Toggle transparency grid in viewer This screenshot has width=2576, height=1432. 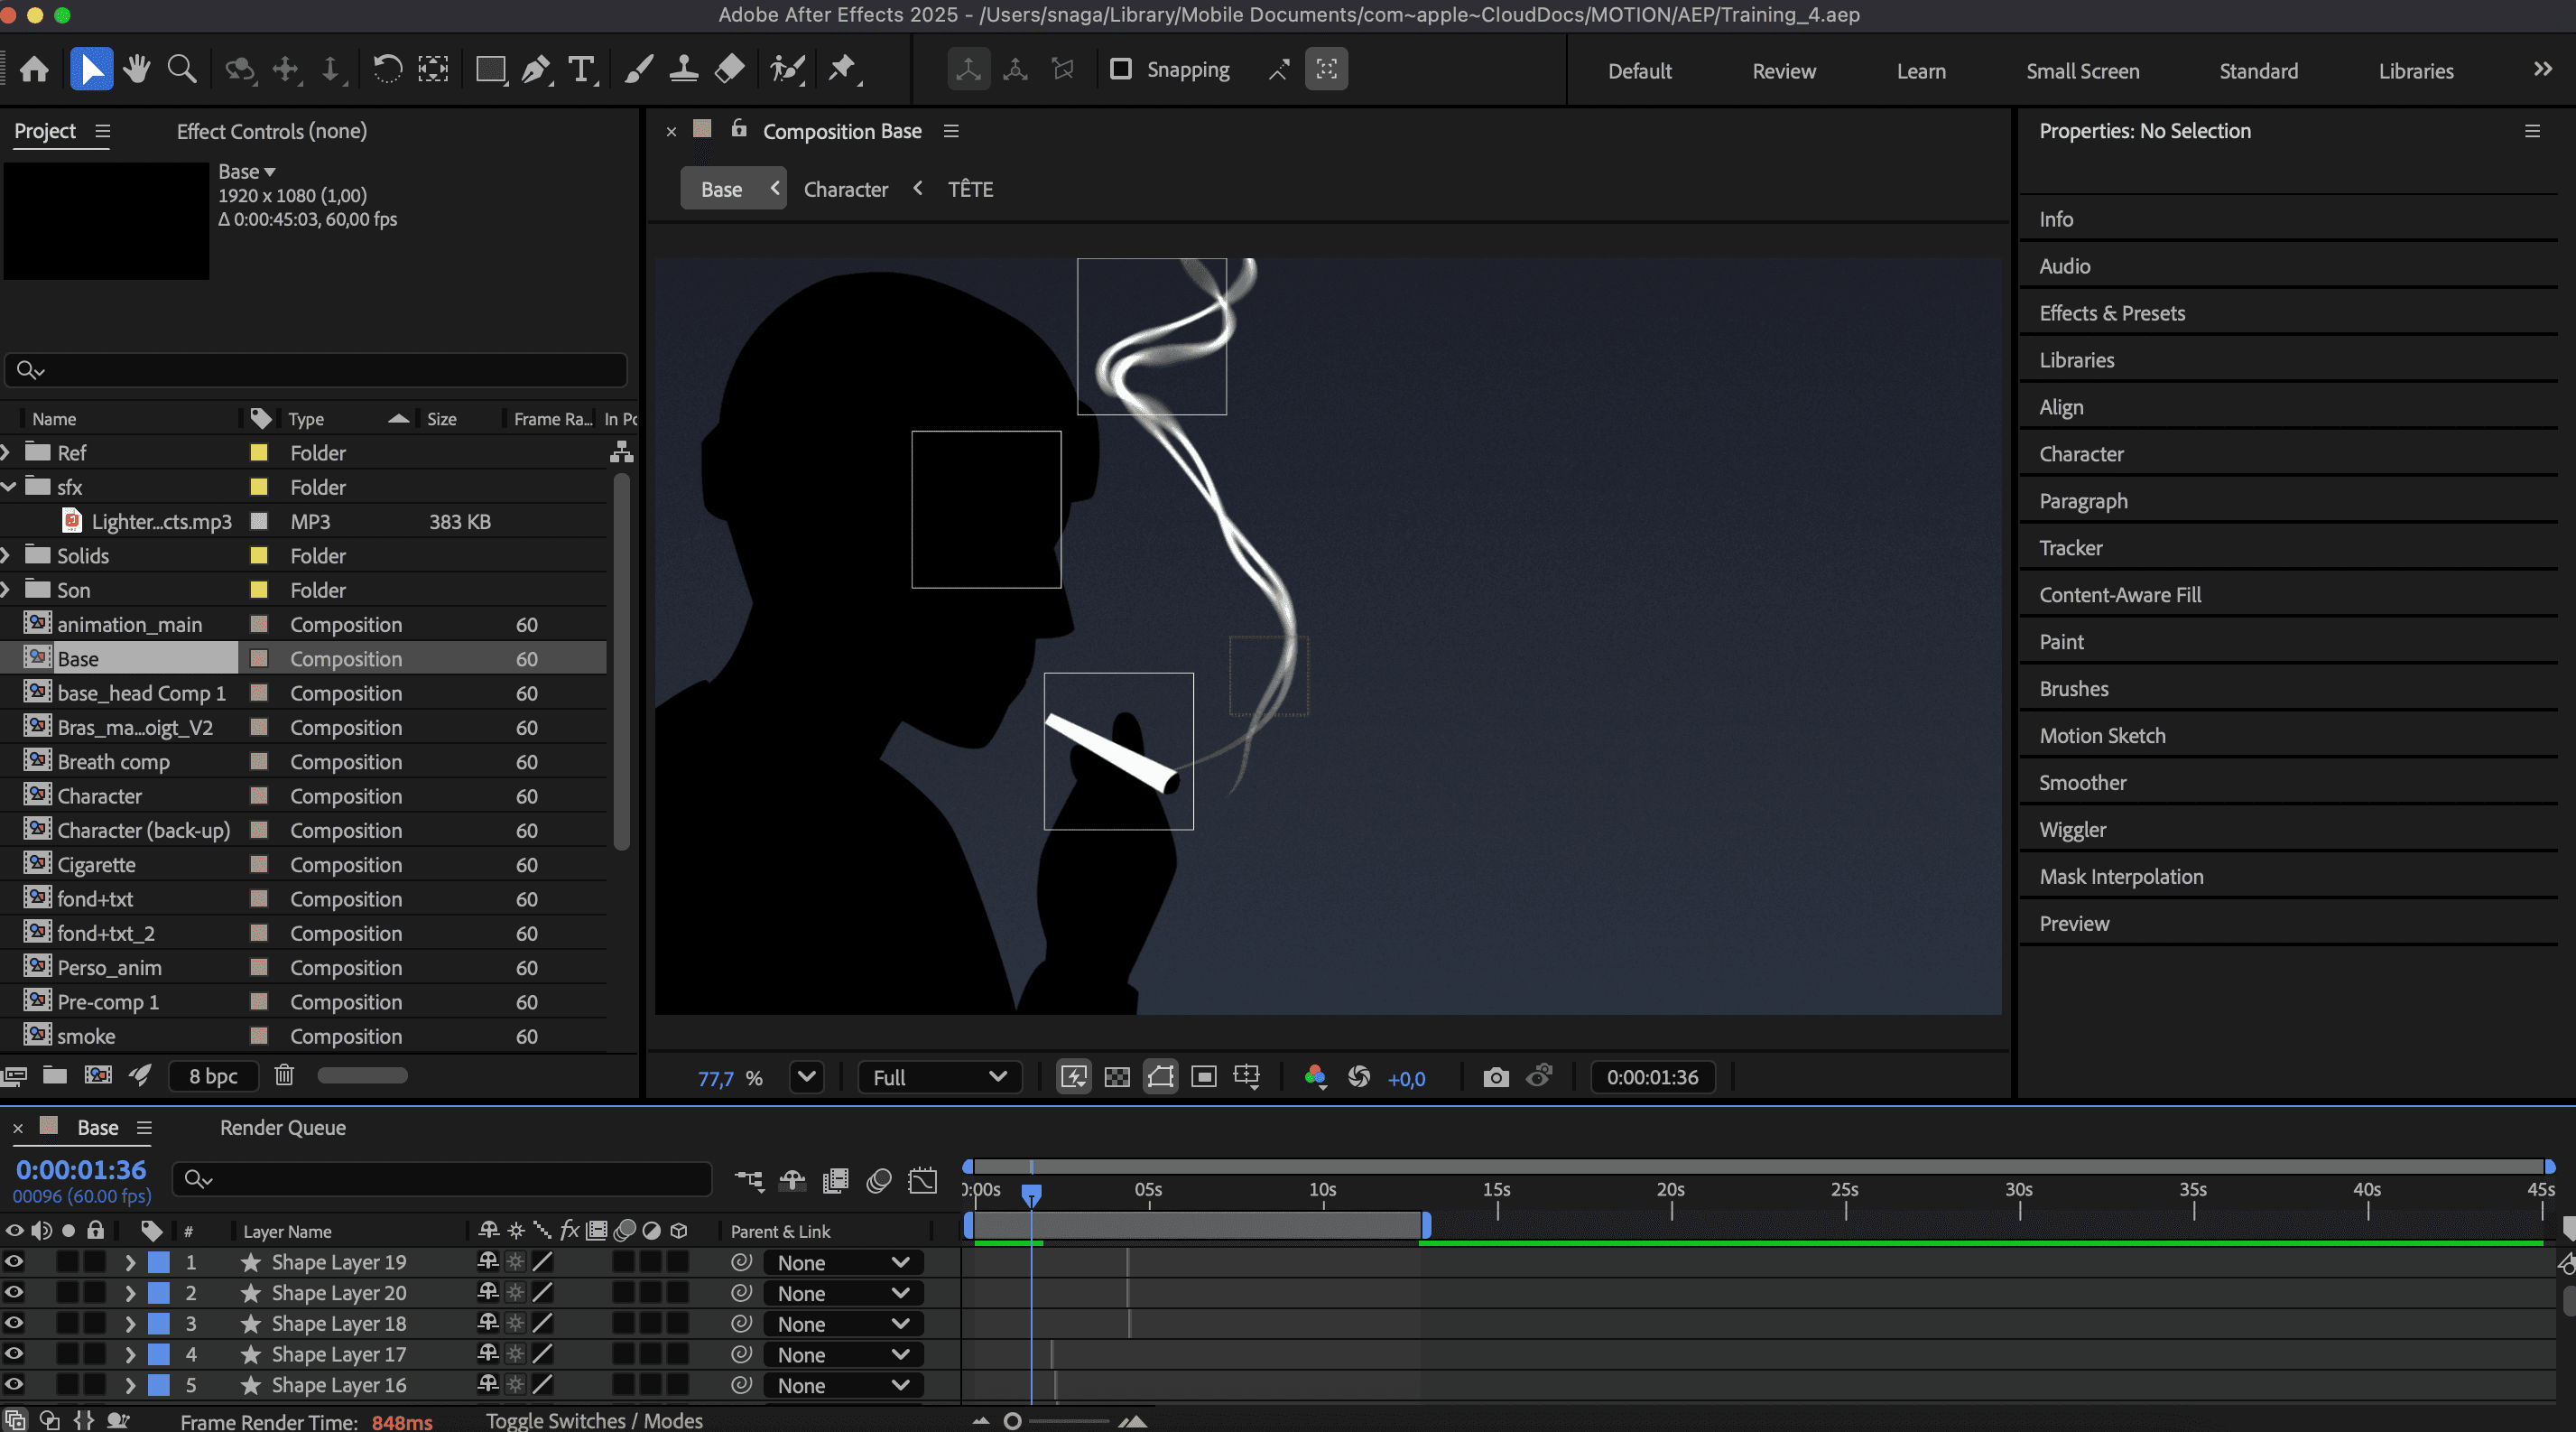point(1116,1077)
